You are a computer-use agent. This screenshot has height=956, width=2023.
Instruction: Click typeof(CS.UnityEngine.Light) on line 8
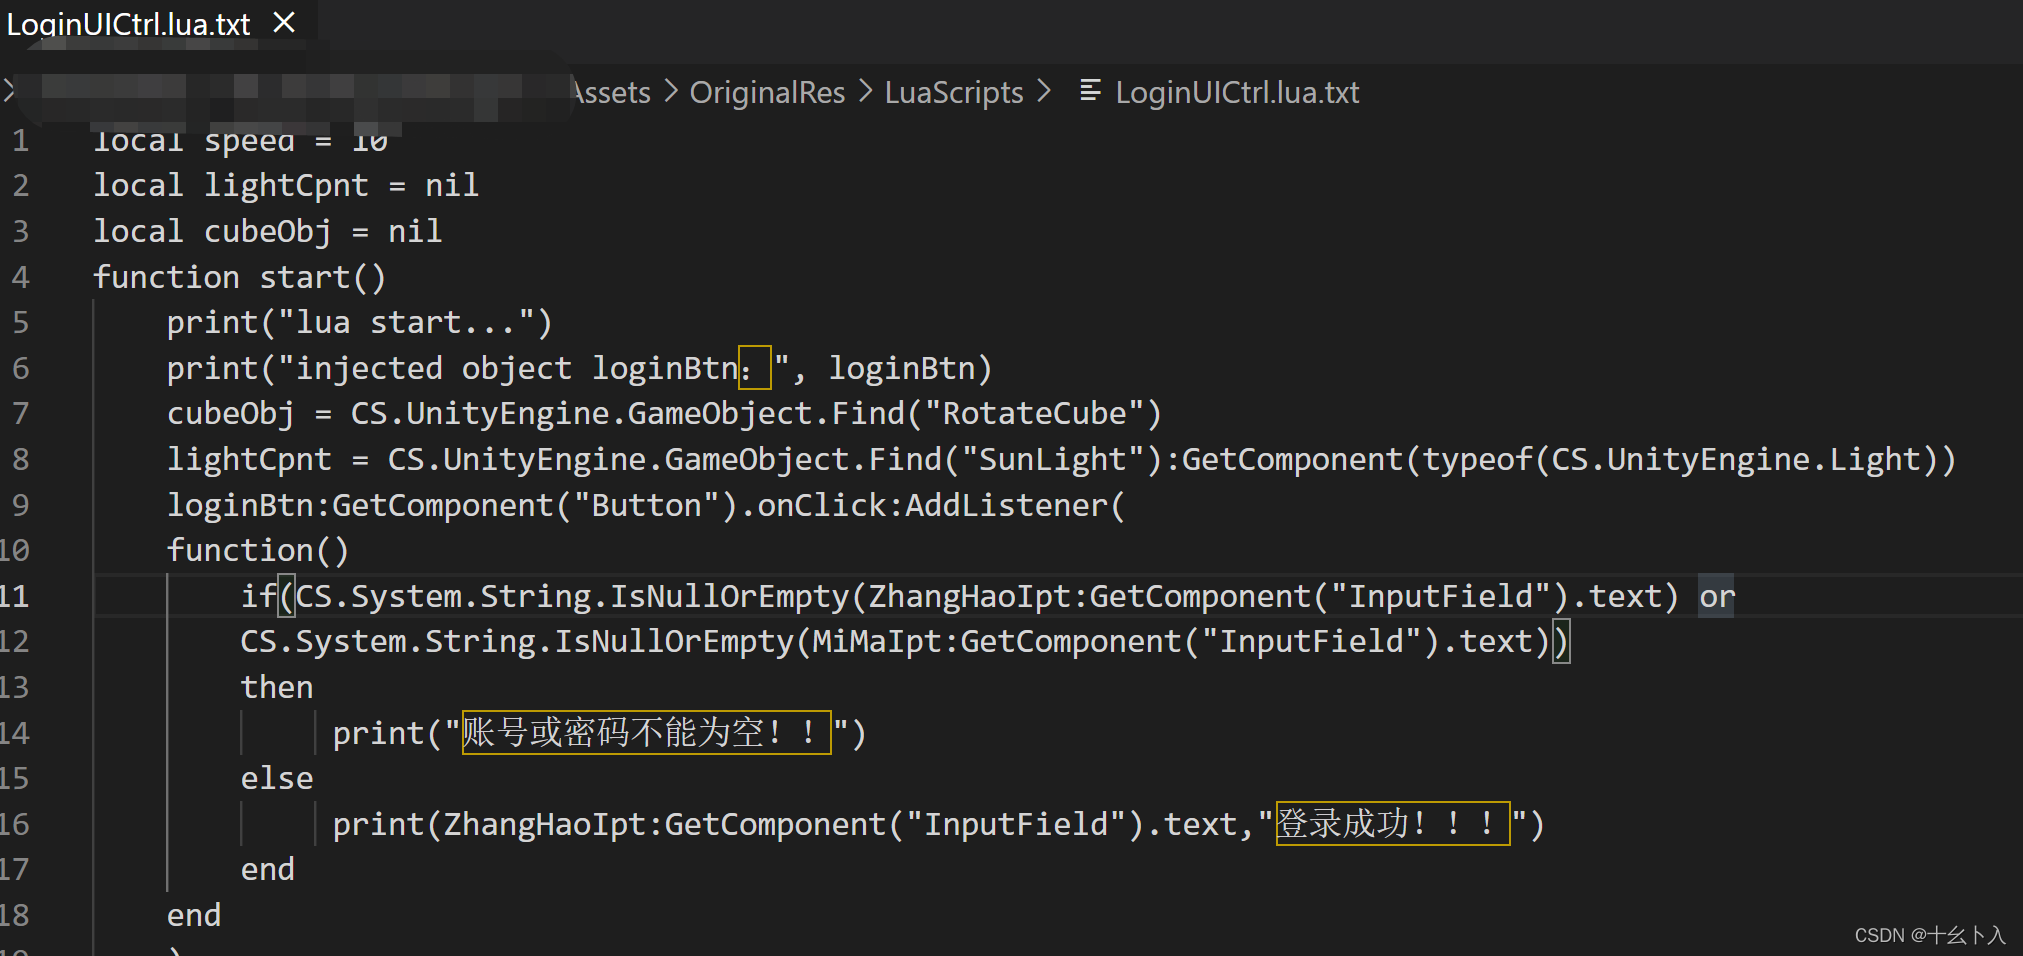[1680, 459]
